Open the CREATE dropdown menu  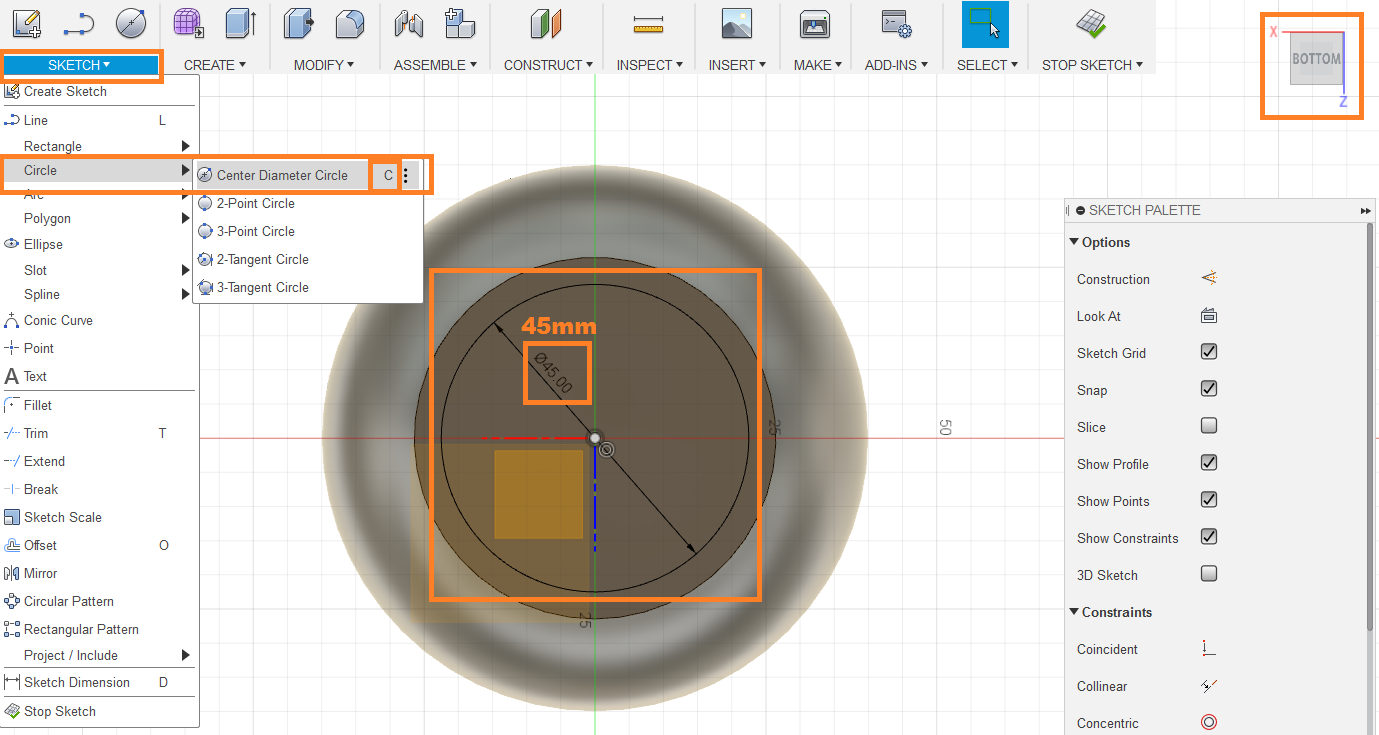215,65
